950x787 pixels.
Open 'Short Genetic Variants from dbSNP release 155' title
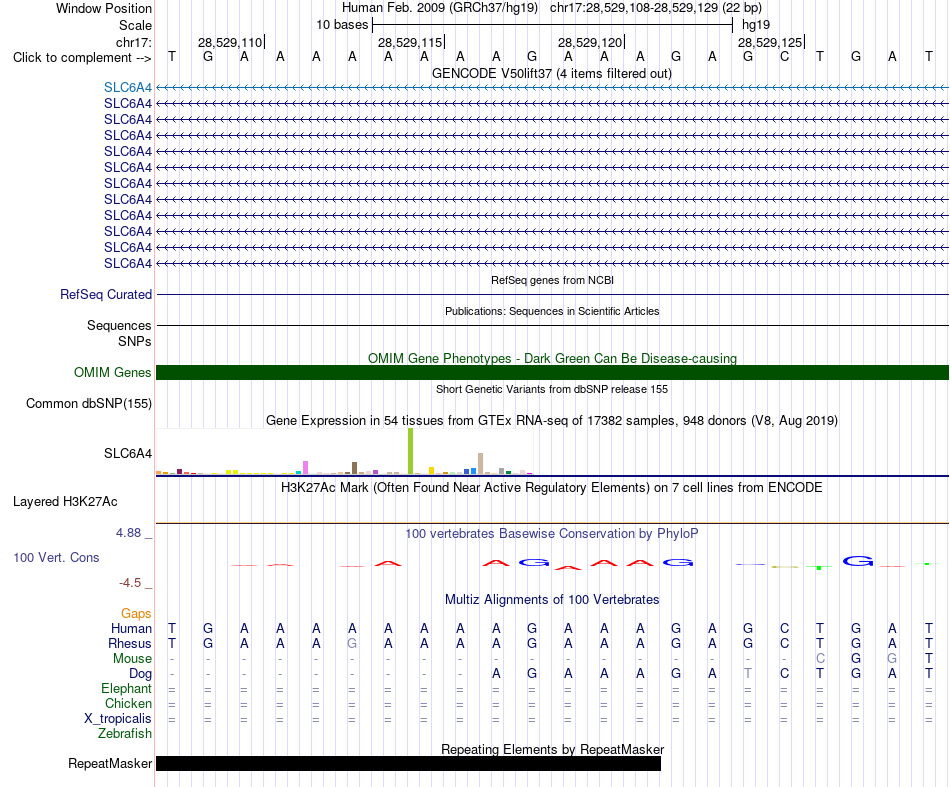(x=552, y=390)
